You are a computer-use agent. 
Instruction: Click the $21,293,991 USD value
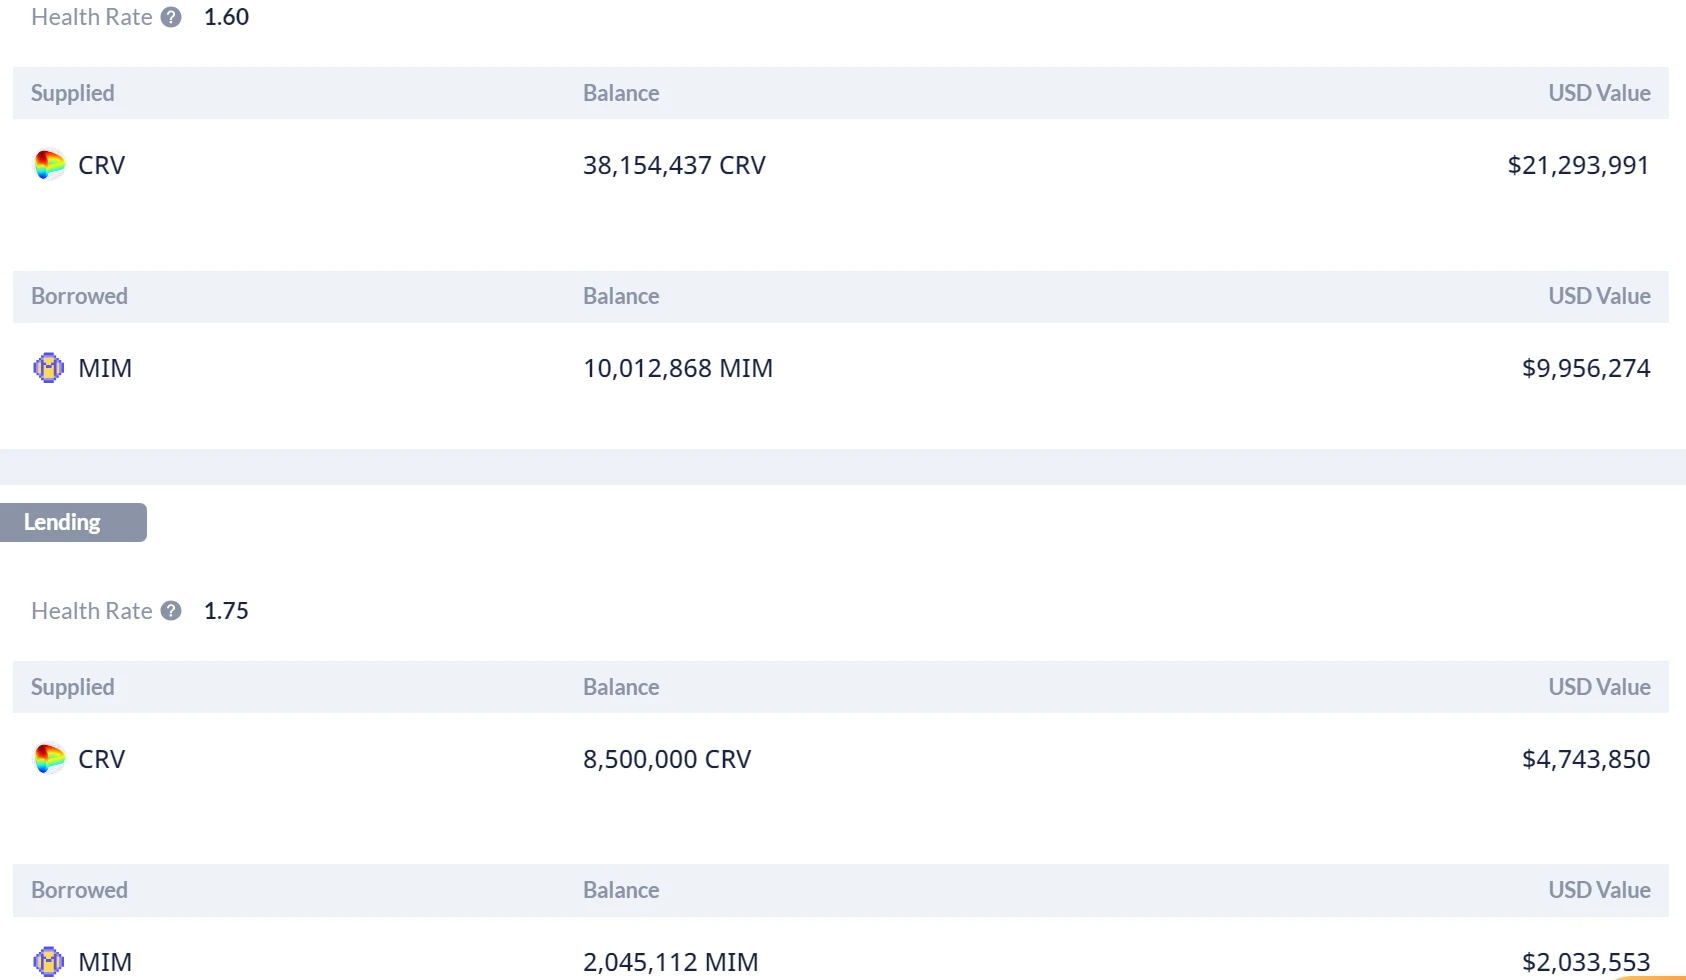(x=1578, y=165)
